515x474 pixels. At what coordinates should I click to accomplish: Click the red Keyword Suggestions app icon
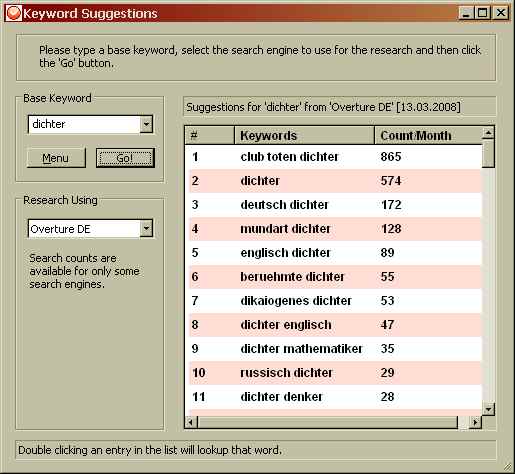point(14,13)
